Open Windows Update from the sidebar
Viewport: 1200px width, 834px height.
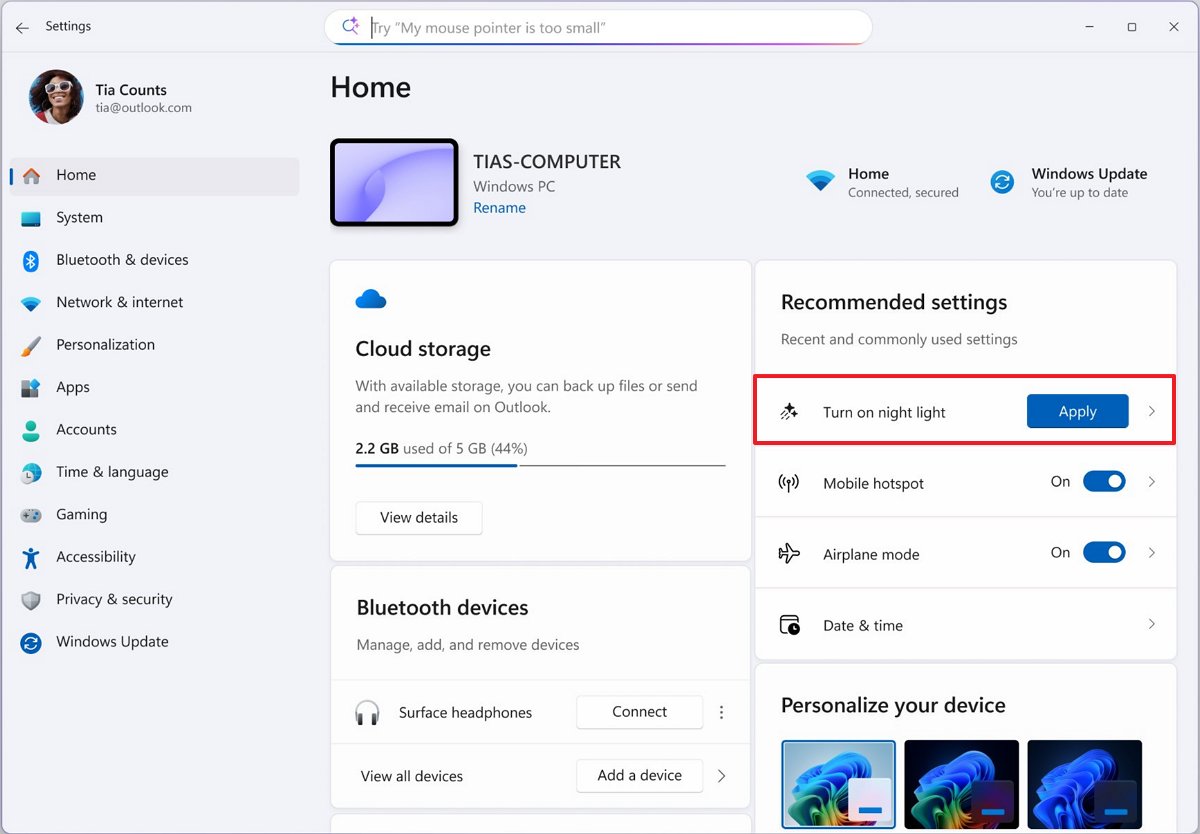point(112,641)
